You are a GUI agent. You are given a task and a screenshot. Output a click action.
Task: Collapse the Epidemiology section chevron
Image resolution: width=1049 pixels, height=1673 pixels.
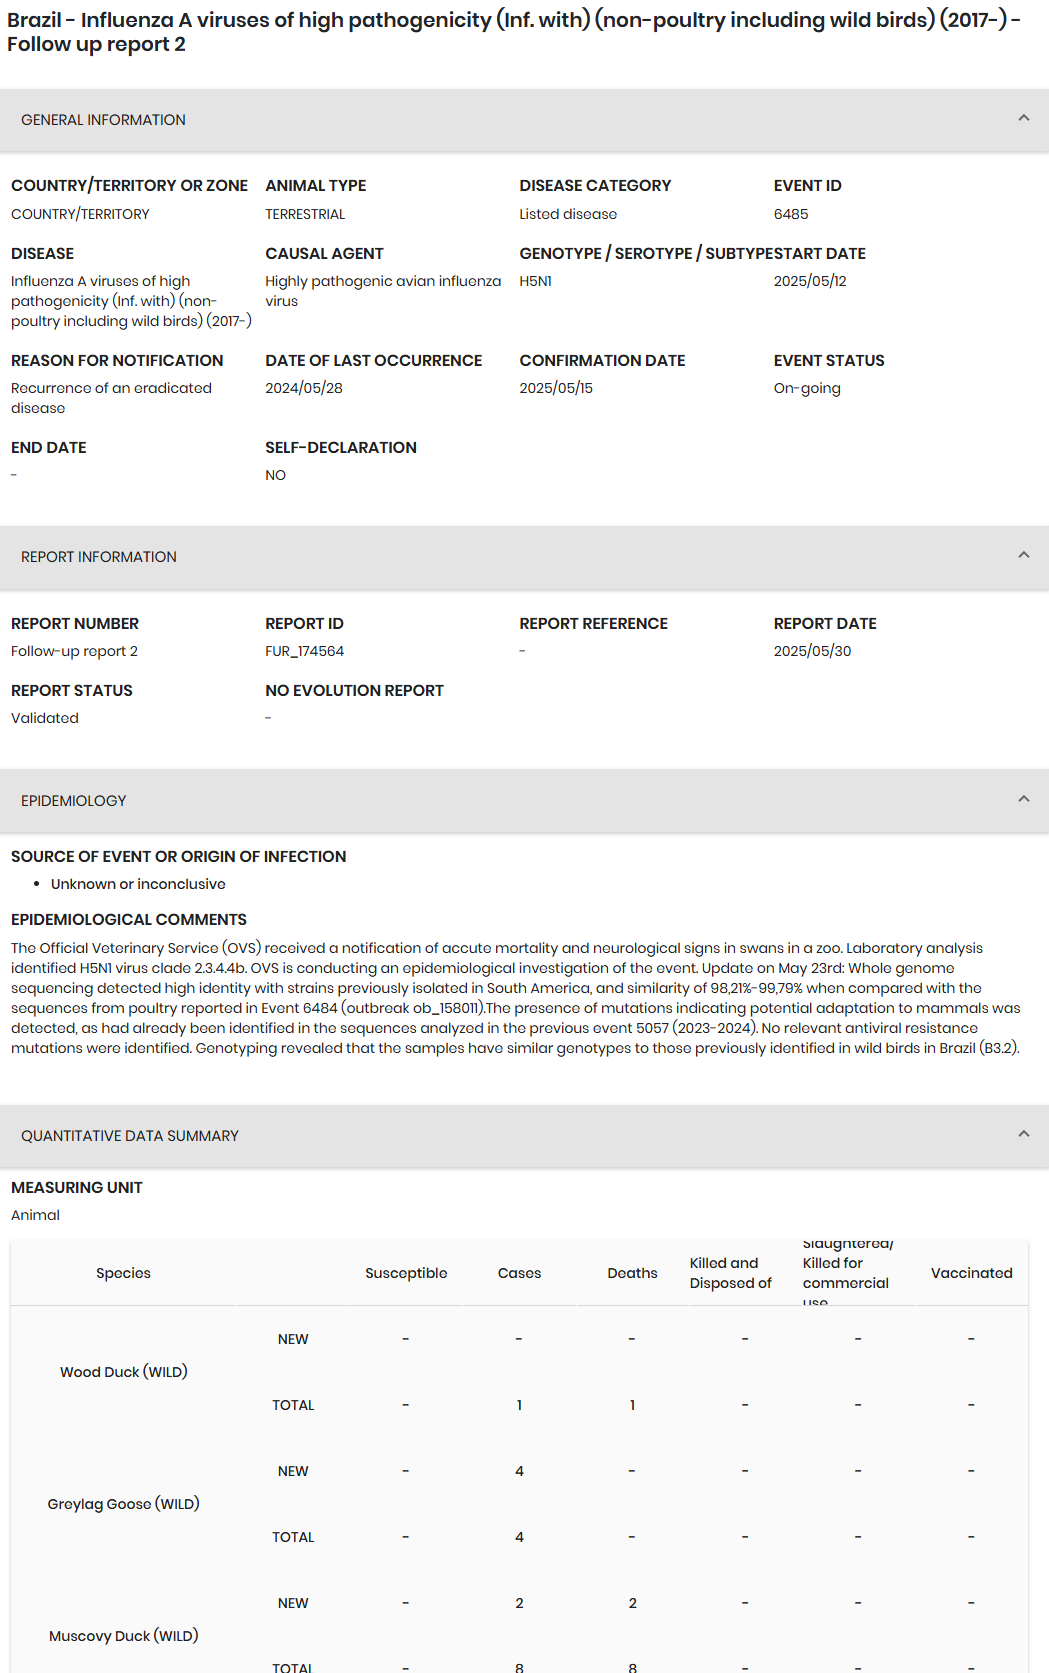point(1023,799)
